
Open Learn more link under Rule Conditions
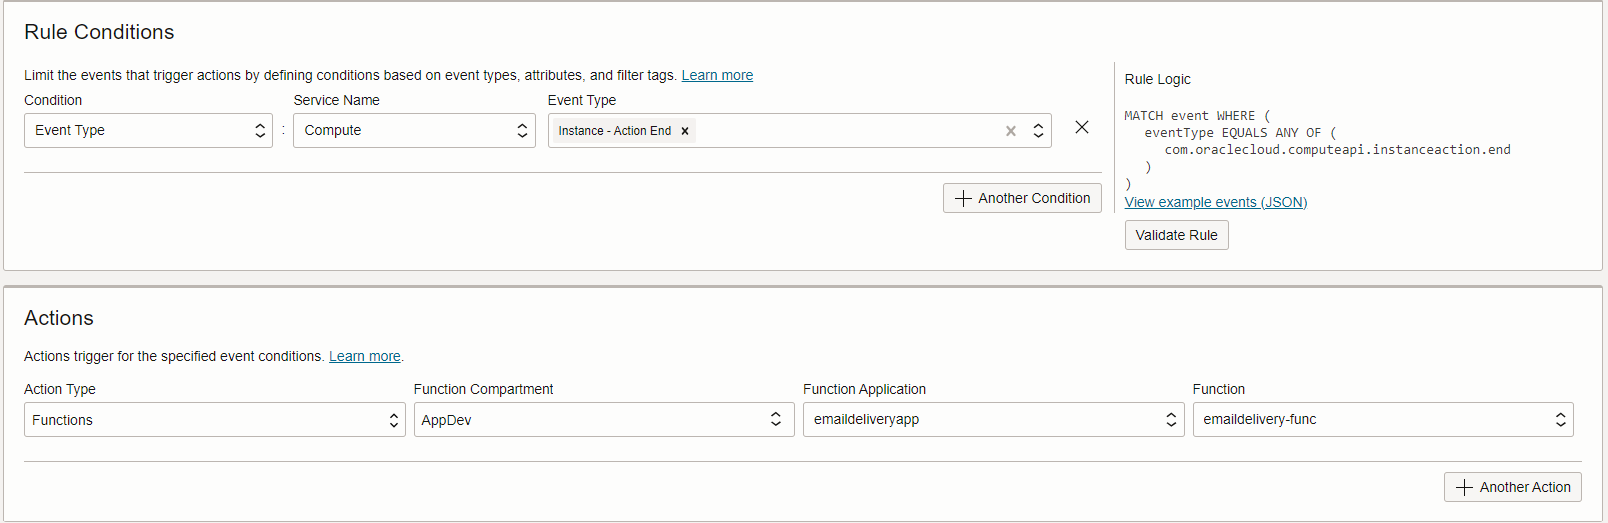(x=717, y=75)
